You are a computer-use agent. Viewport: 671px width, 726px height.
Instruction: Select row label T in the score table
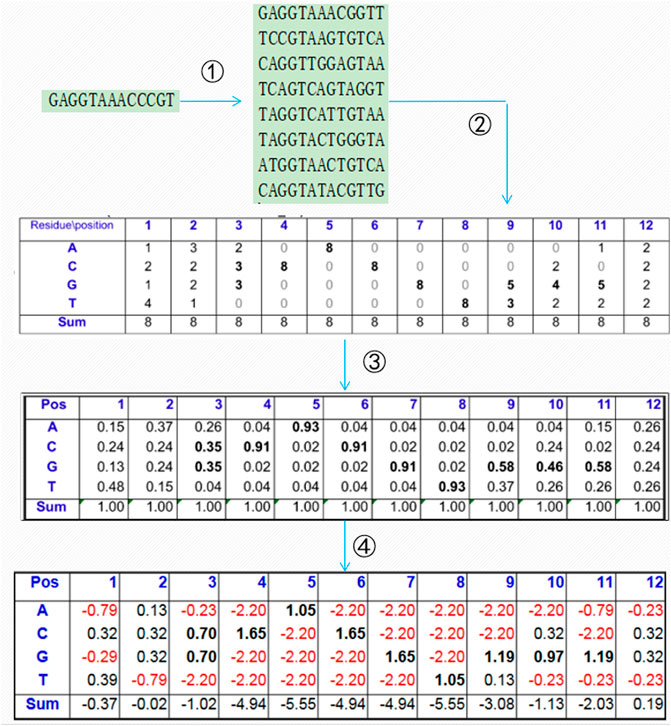point(43,680)
